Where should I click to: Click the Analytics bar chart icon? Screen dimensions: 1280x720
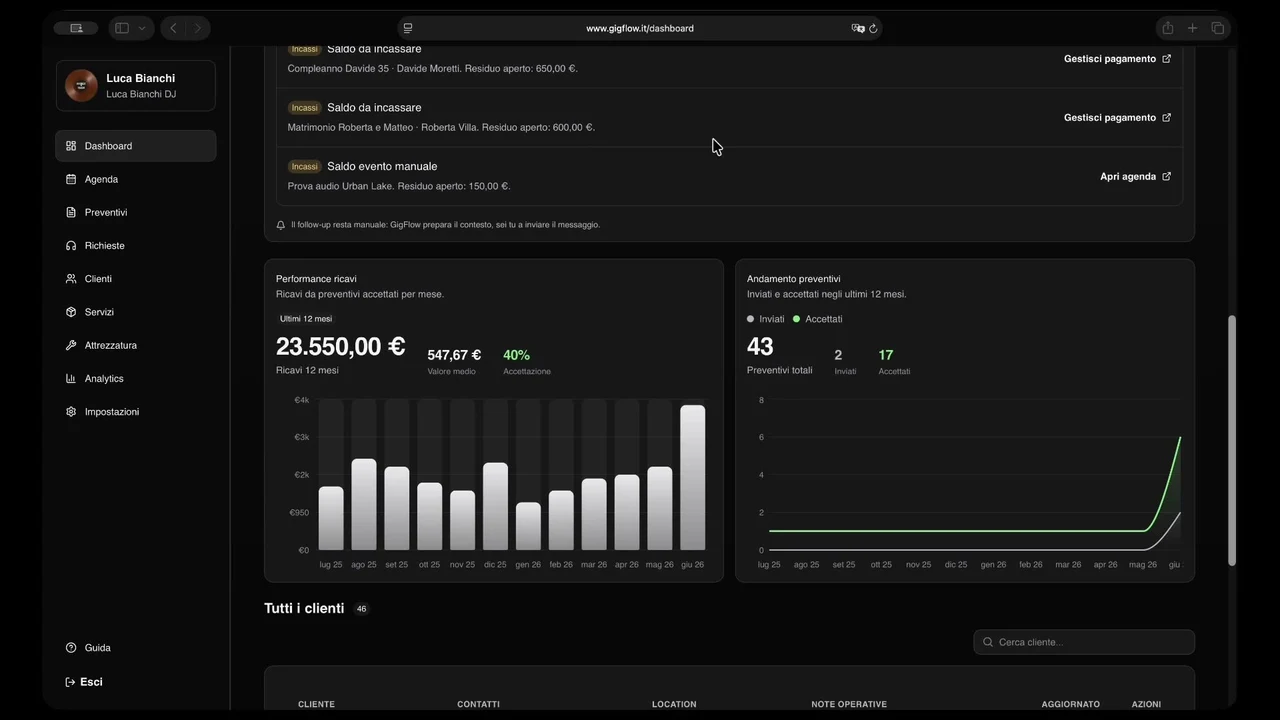point(71,378)
